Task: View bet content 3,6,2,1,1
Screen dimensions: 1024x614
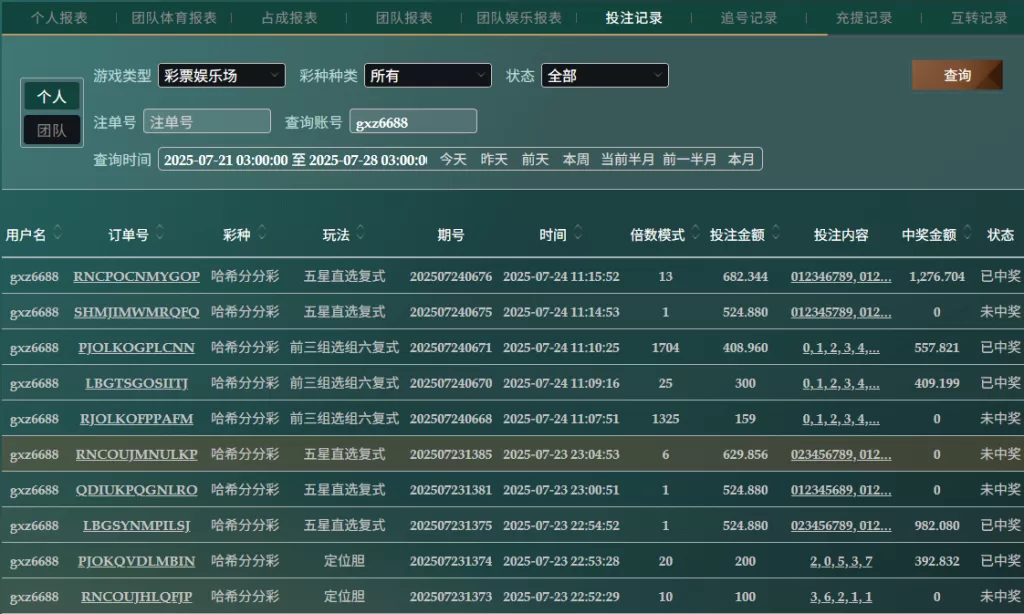Action: [841, 597]
